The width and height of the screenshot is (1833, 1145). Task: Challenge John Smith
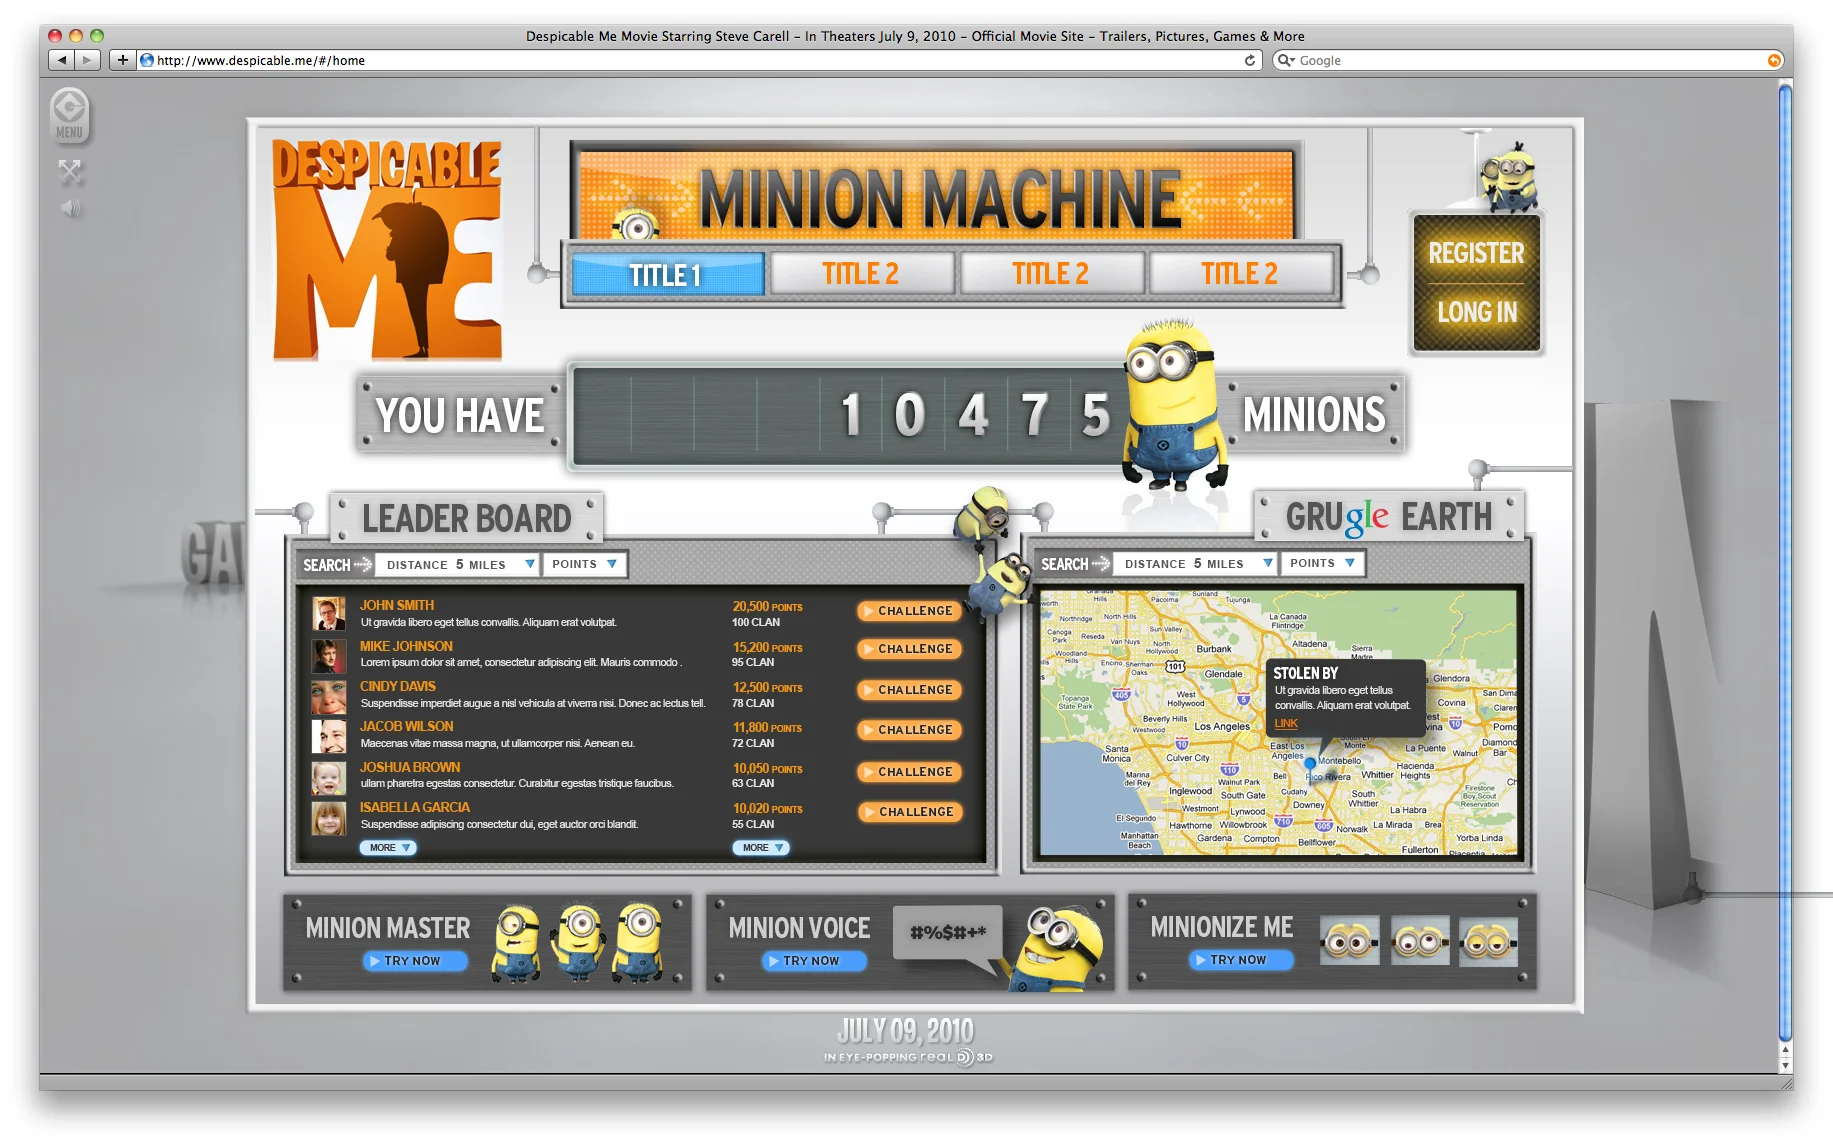coord(909,611)
